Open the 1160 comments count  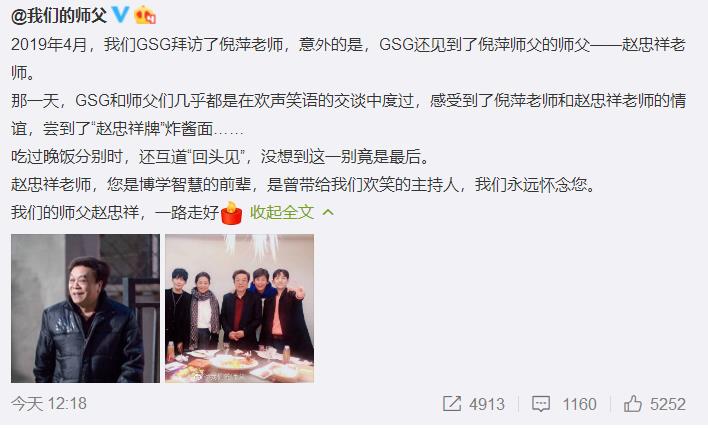pyautogui.click(x=579, y=404)
